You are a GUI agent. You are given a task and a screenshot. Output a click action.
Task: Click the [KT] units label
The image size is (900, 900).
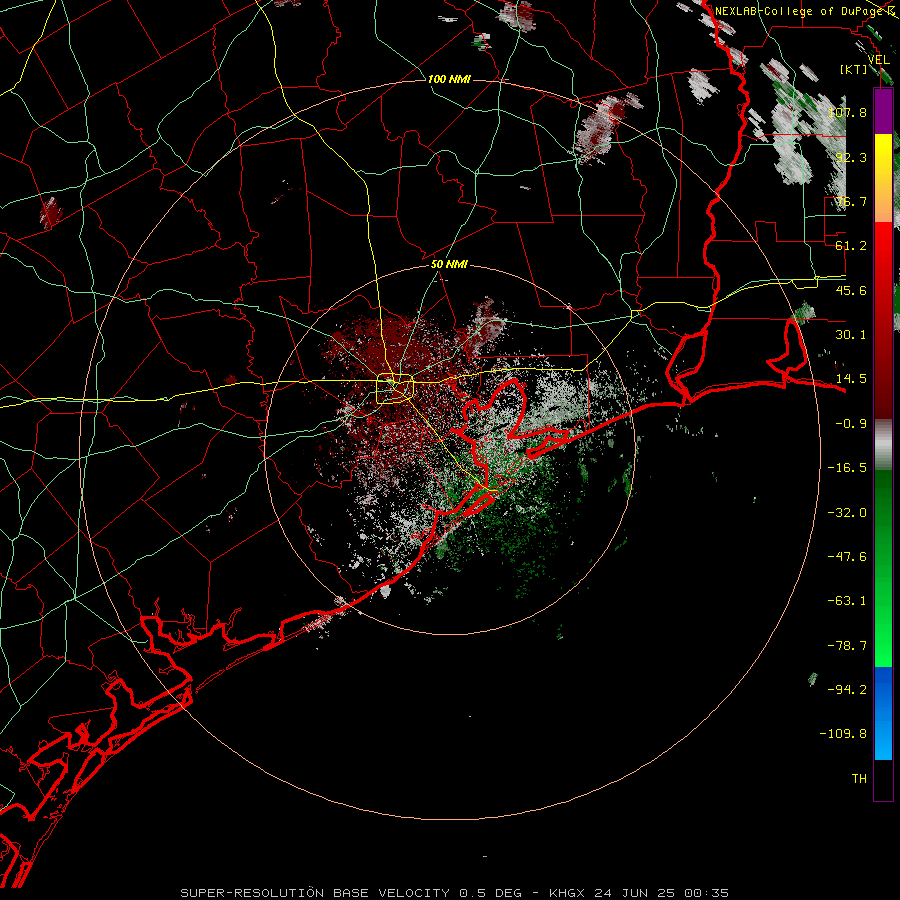tap(853, 69)
